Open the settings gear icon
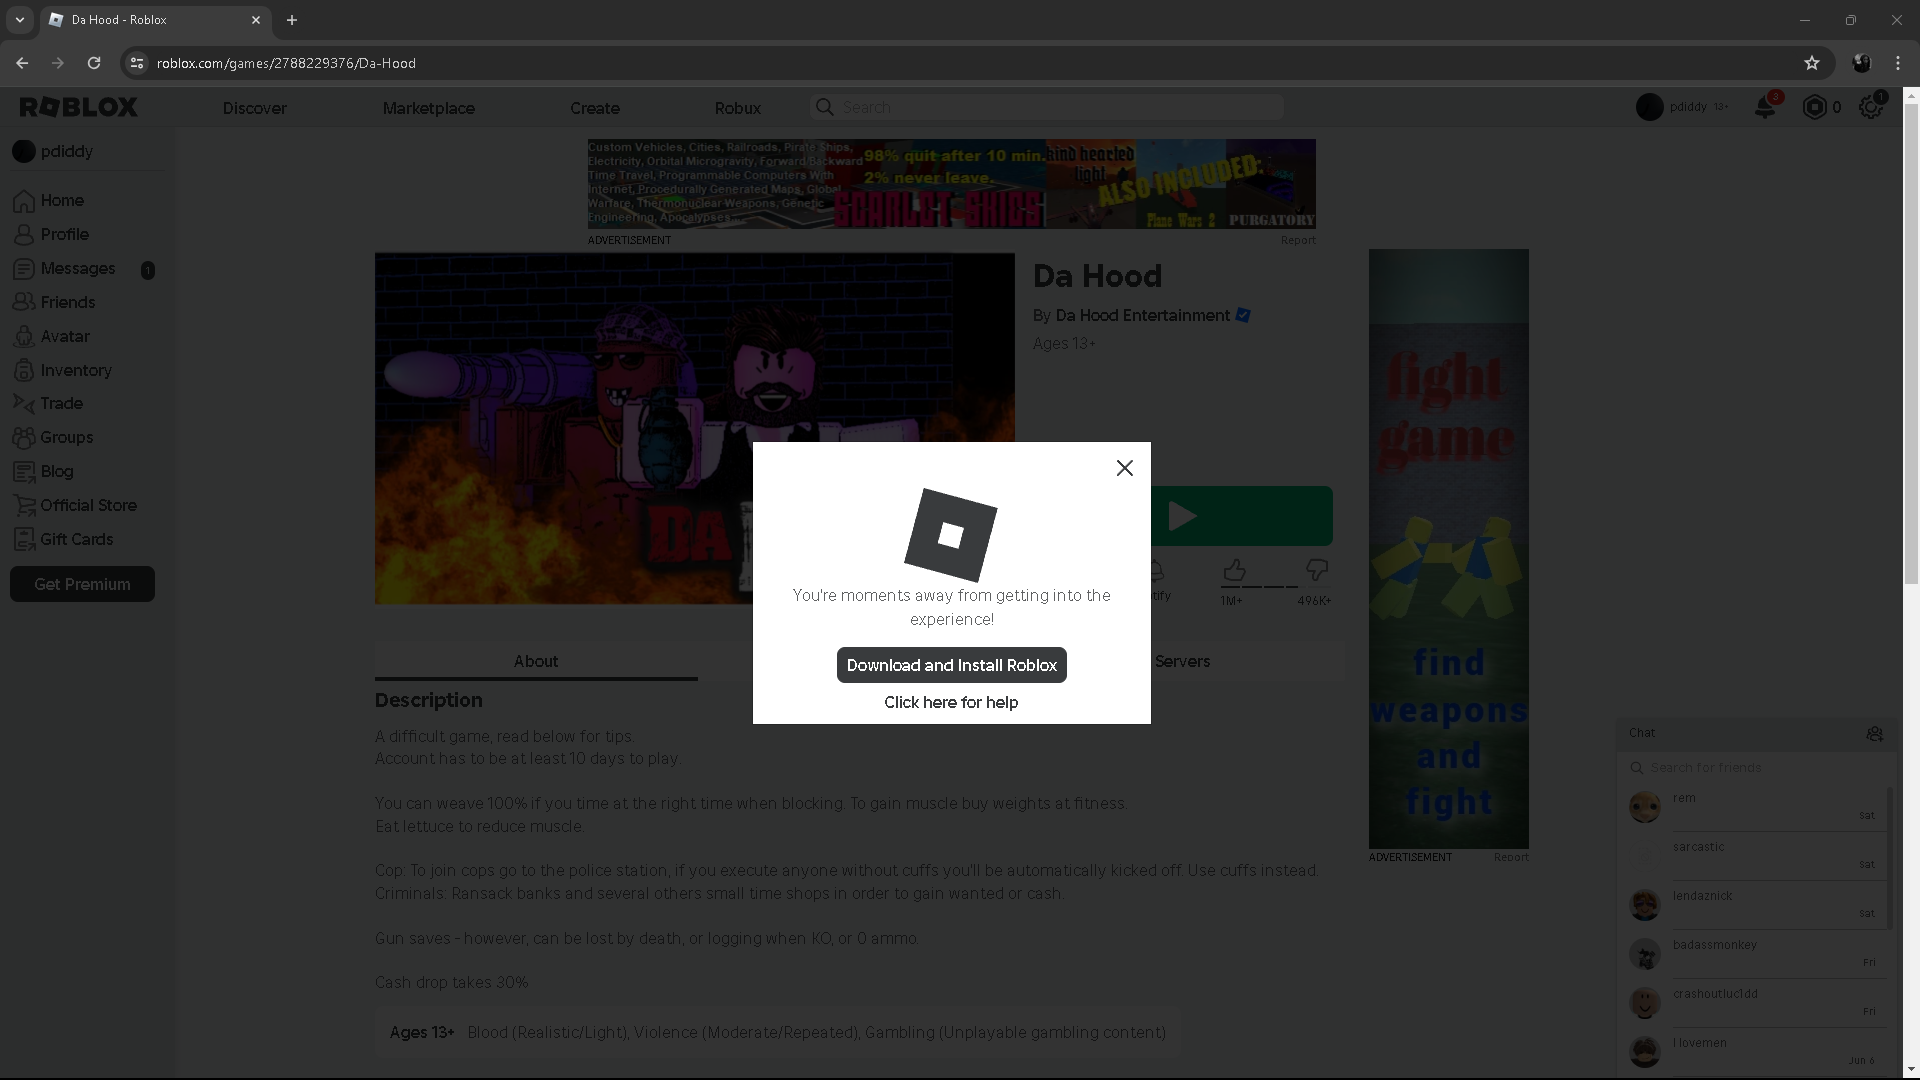The width and height of the screenshot is (1920, 1080). 1870,108
